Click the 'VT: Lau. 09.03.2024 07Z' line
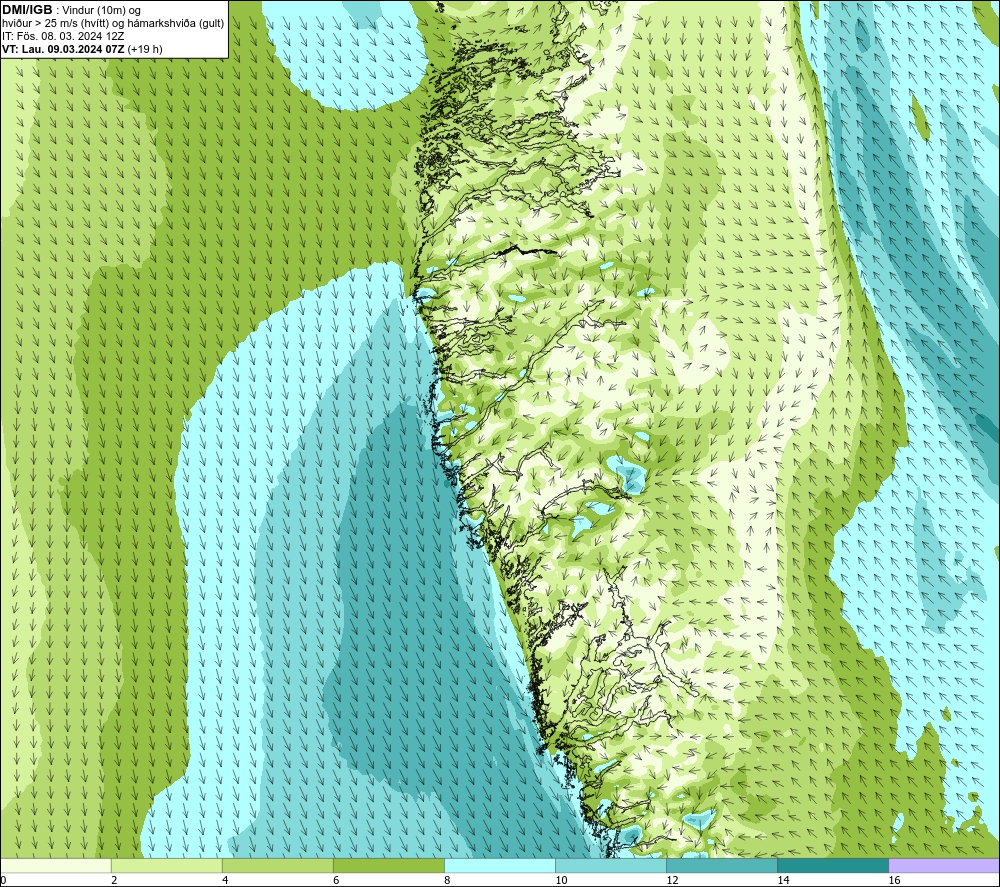This screenshot has height=887, width=1000. coord(64,49)
